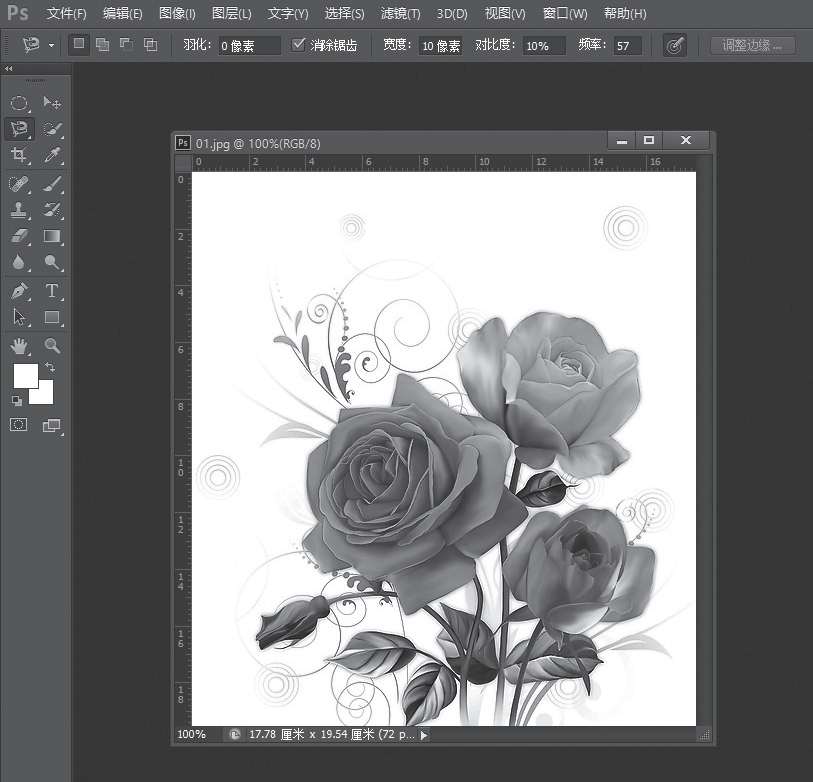Image resolution: width=813 pixels, height=782 pixels.
Task: Open the 滤镜(T) menu
Action: click(400, 14)
